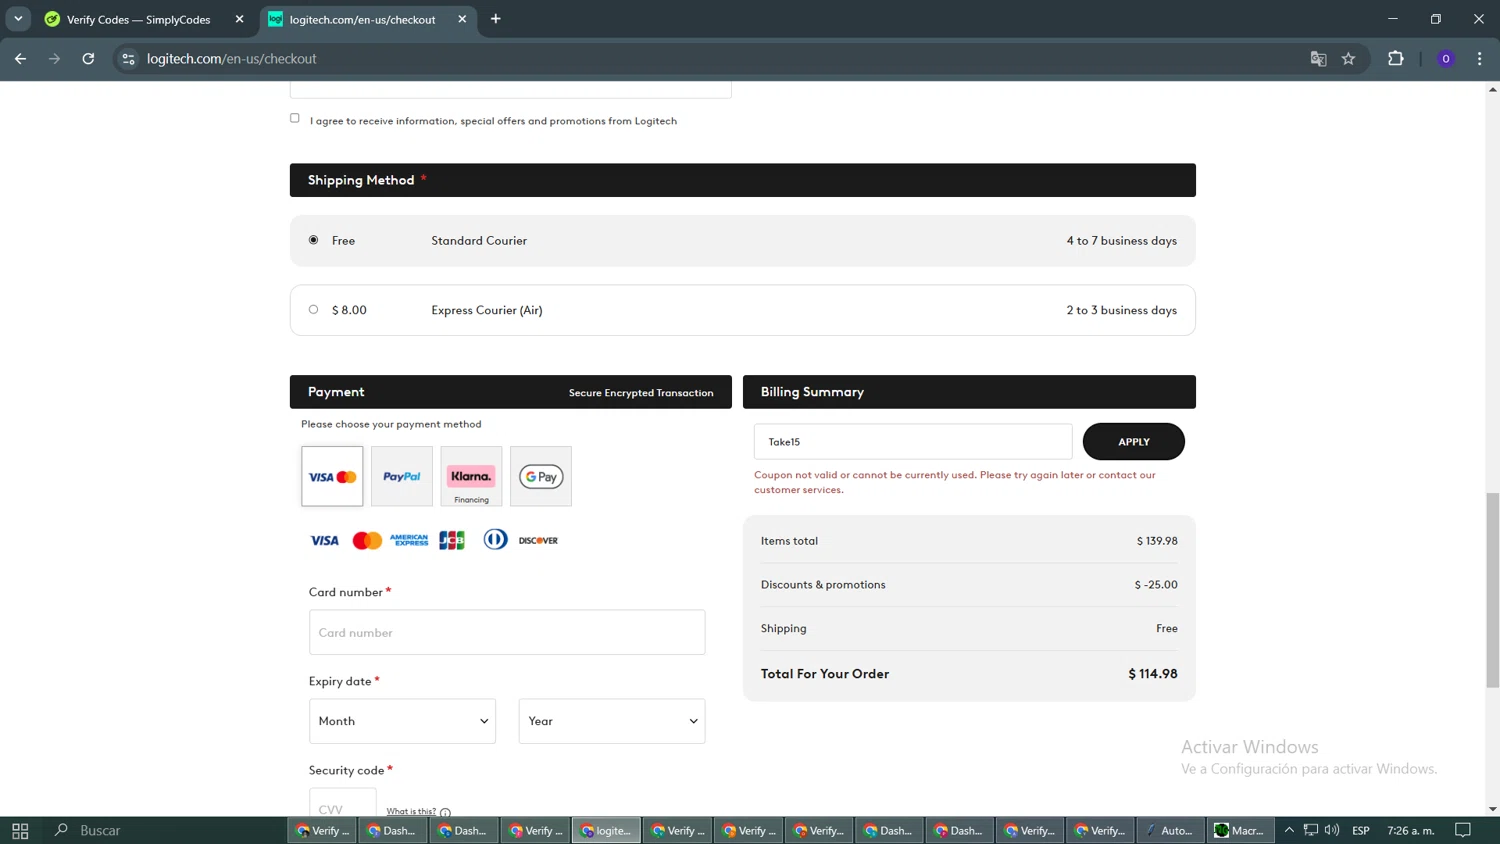Open the Chrome profile avatar
1500x844 pixels.
pos(1445,59)
